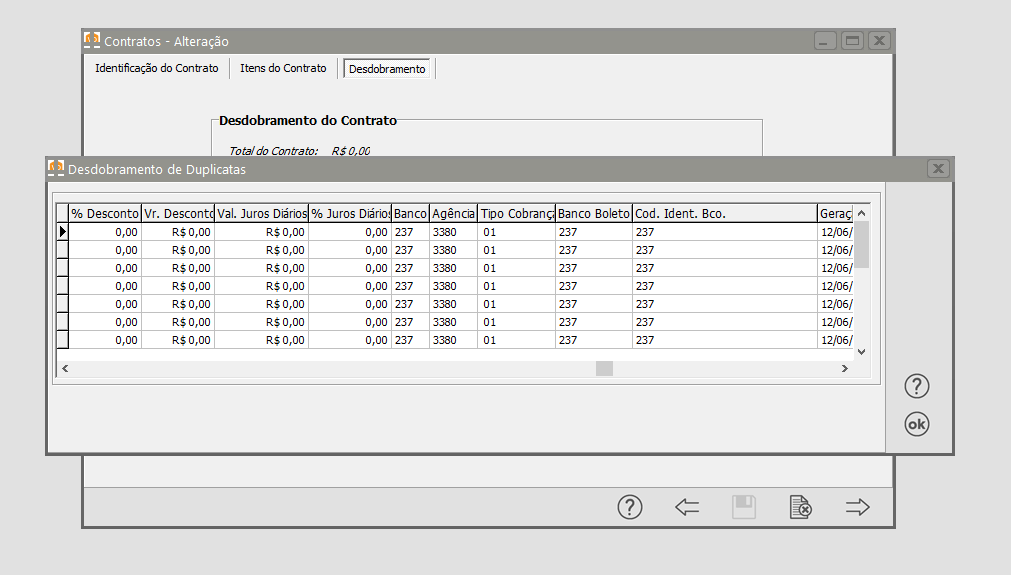Confirm with the round ok button
The width and height of the screenshot is (1011, 575).
point(916,424)
